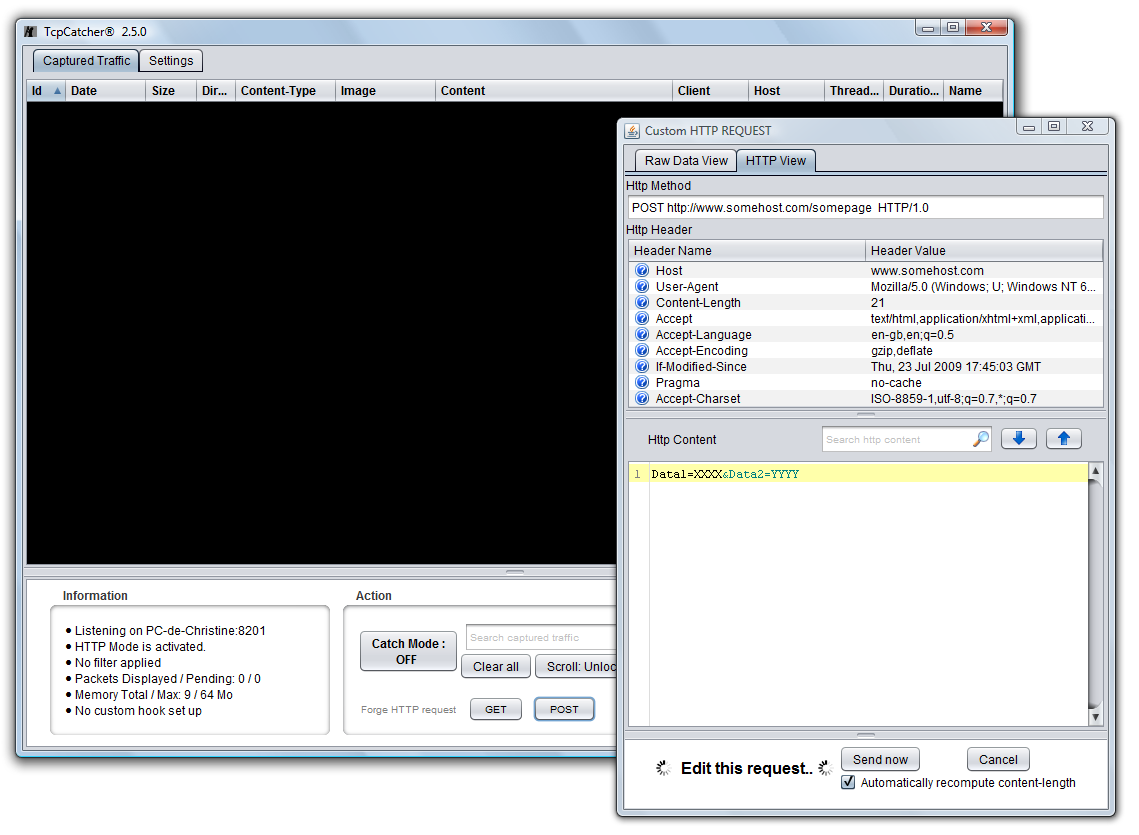Screen dimensions: 1139x835
Task: Click the help icon beside User-Agent header
Action: [x=642, y=286]
